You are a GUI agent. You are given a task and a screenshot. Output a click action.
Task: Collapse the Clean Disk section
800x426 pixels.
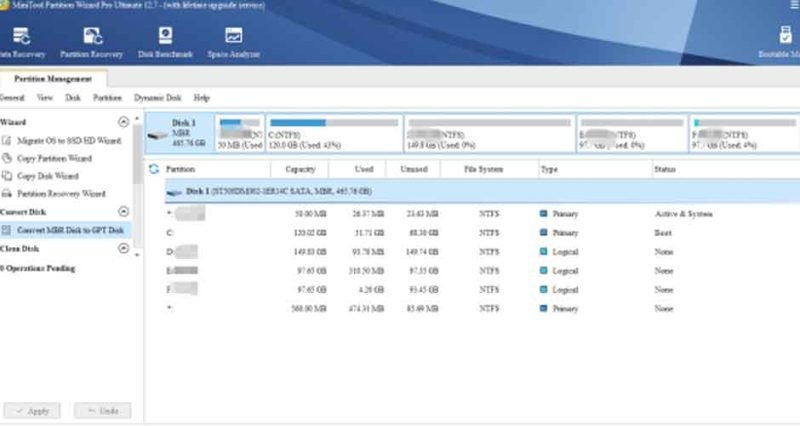click(x=123, y=248)
